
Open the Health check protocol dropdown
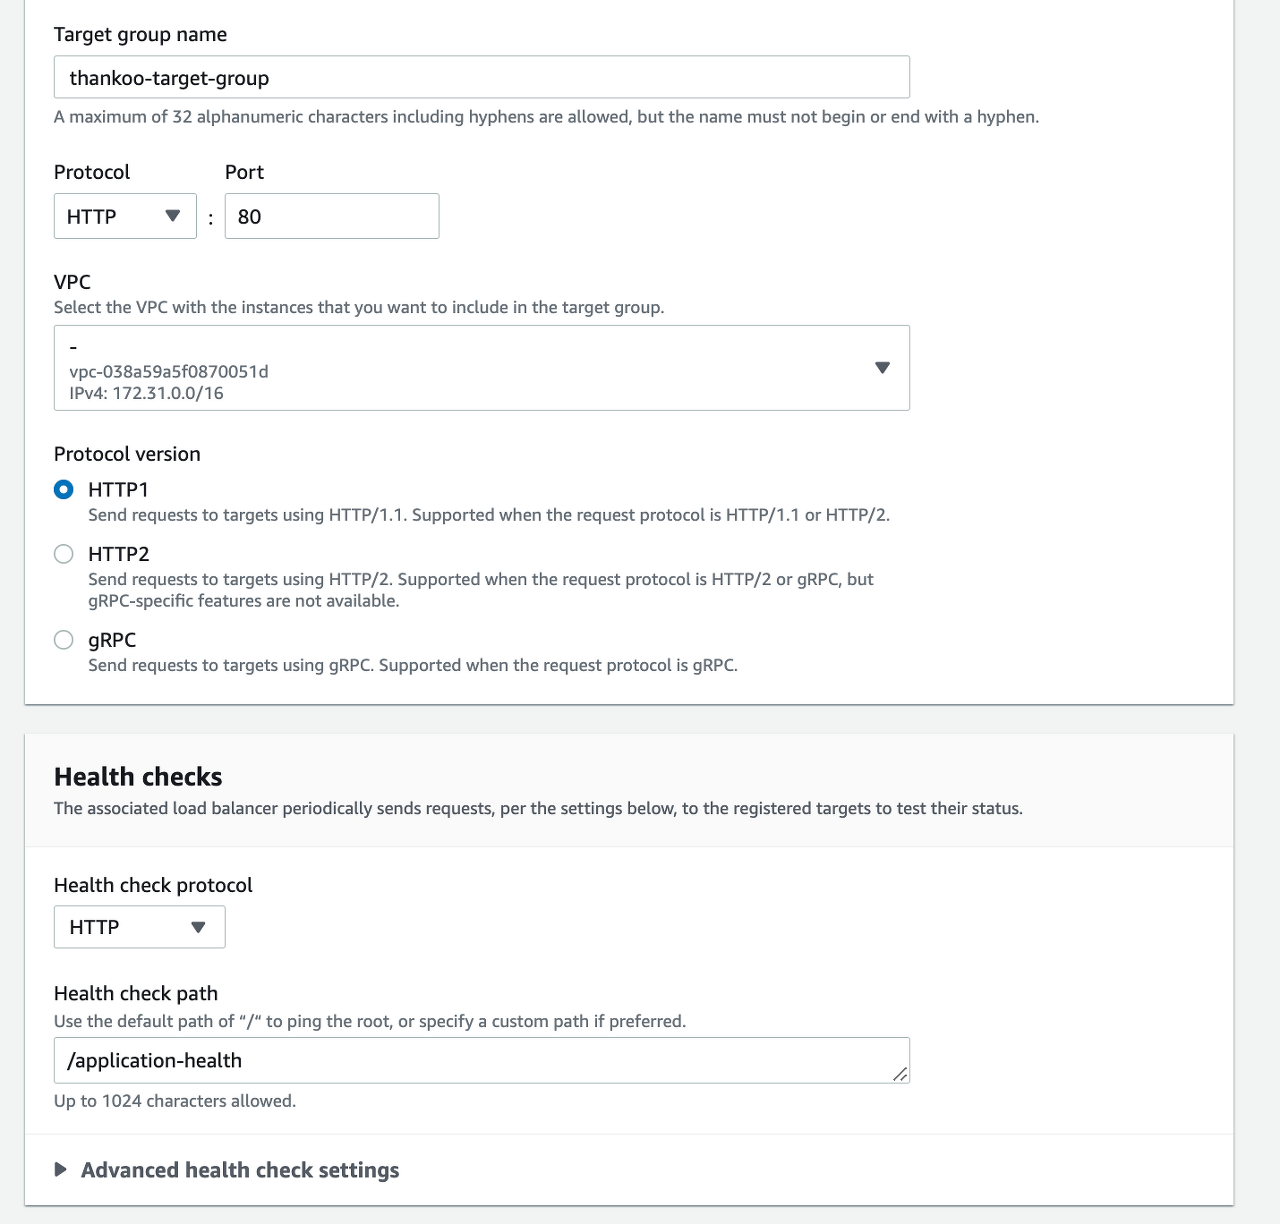coord(140,927)
